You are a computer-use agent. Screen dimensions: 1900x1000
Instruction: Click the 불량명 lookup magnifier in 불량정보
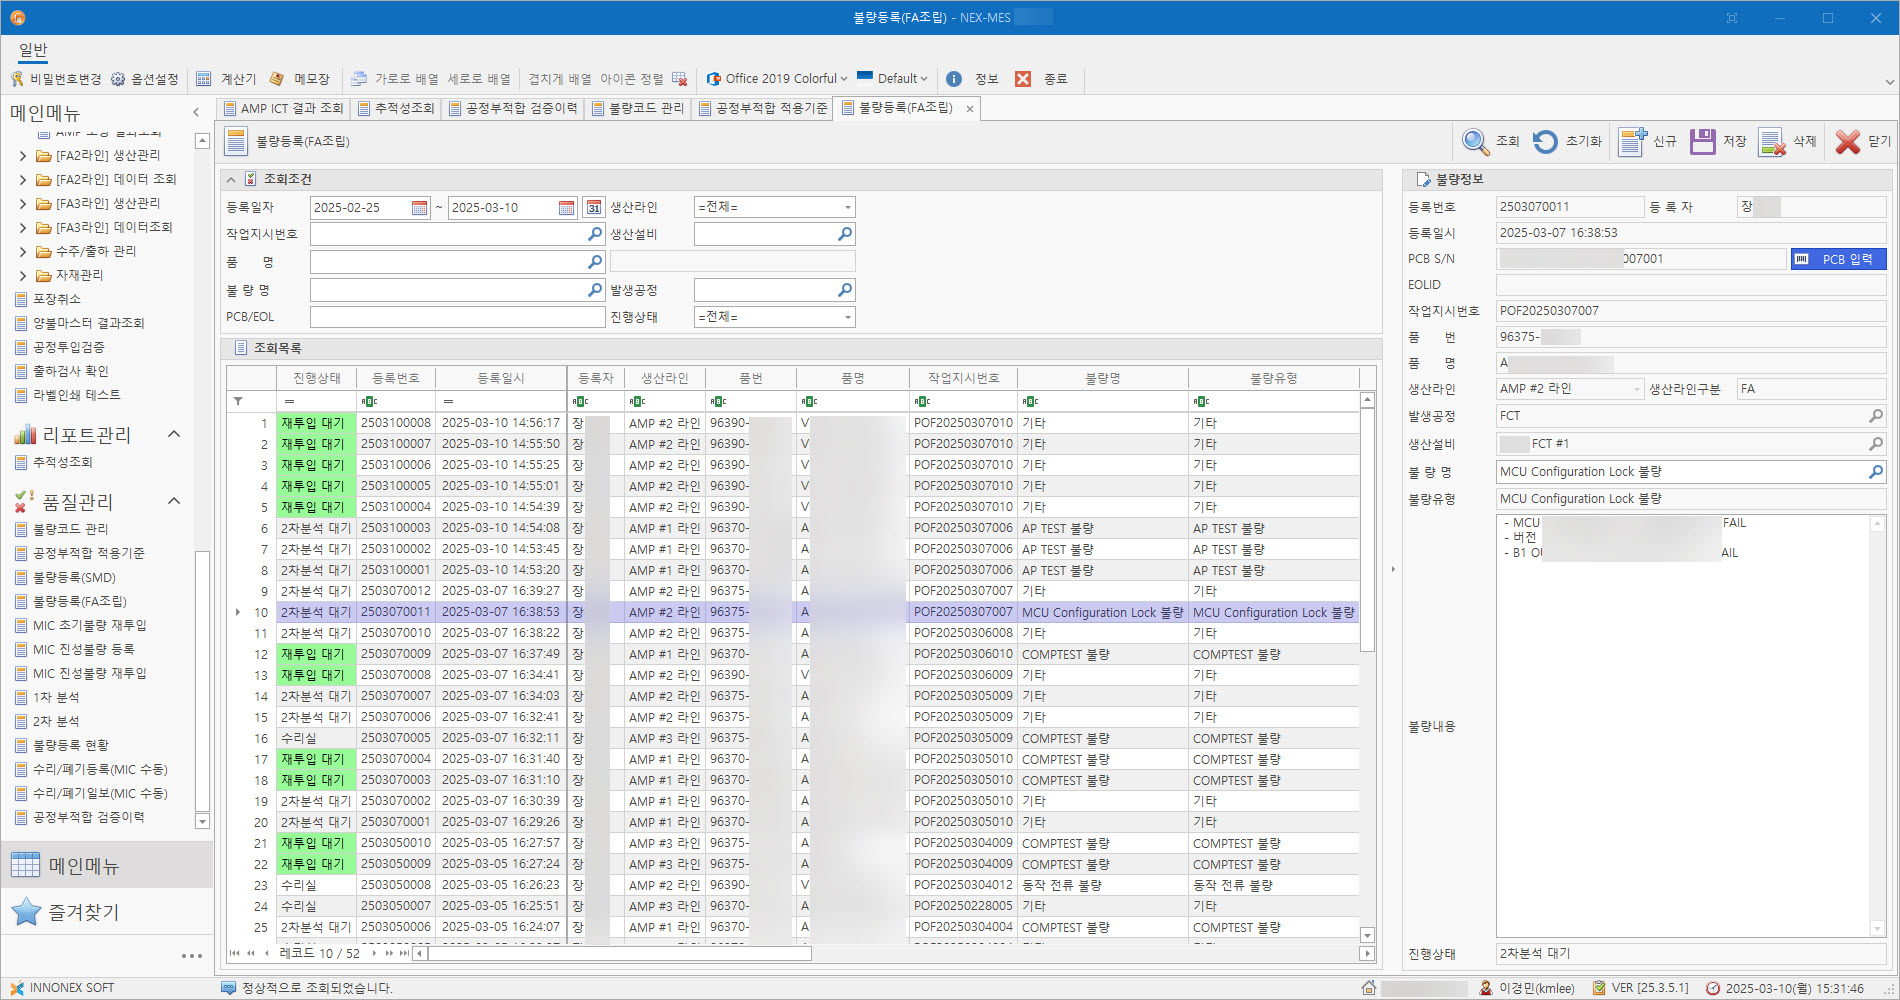(1875, 472)
